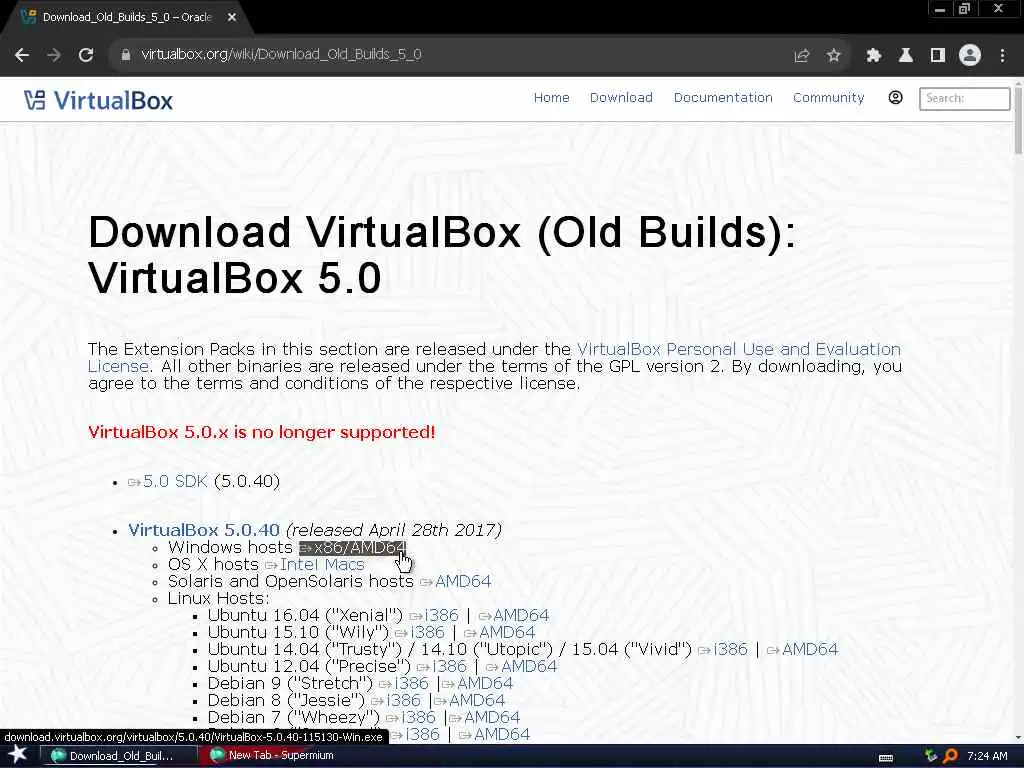Click the padlock site info icon
Viewport: 1024px width, 768px height.
coord(125,55)
